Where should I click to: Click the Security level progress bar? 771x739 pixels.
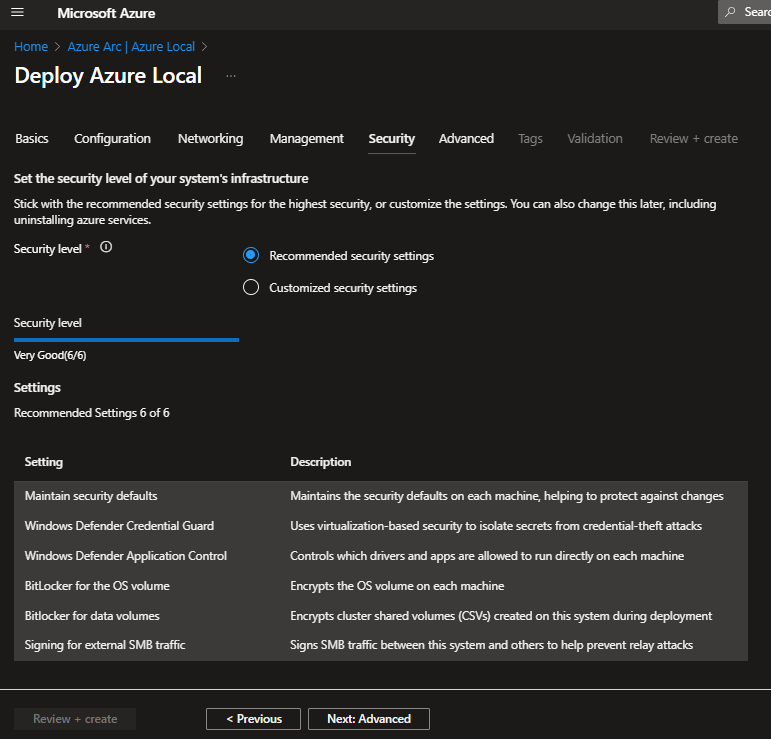pos(126,340)
